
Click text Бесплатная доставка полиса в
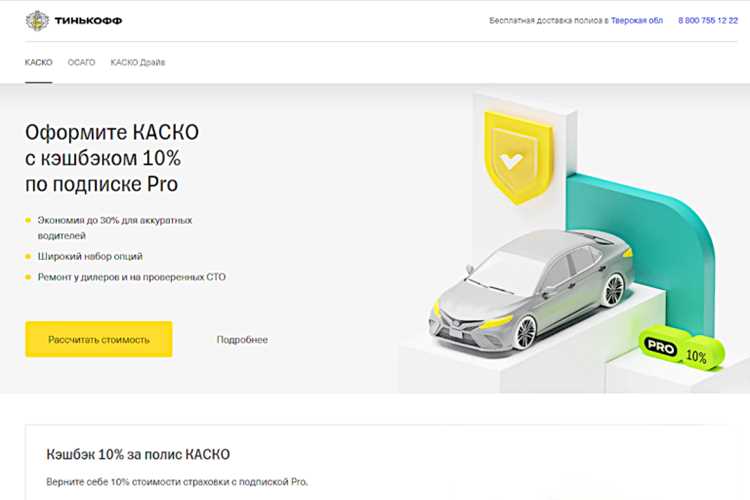pyautogui.click(x=549, y=21)
